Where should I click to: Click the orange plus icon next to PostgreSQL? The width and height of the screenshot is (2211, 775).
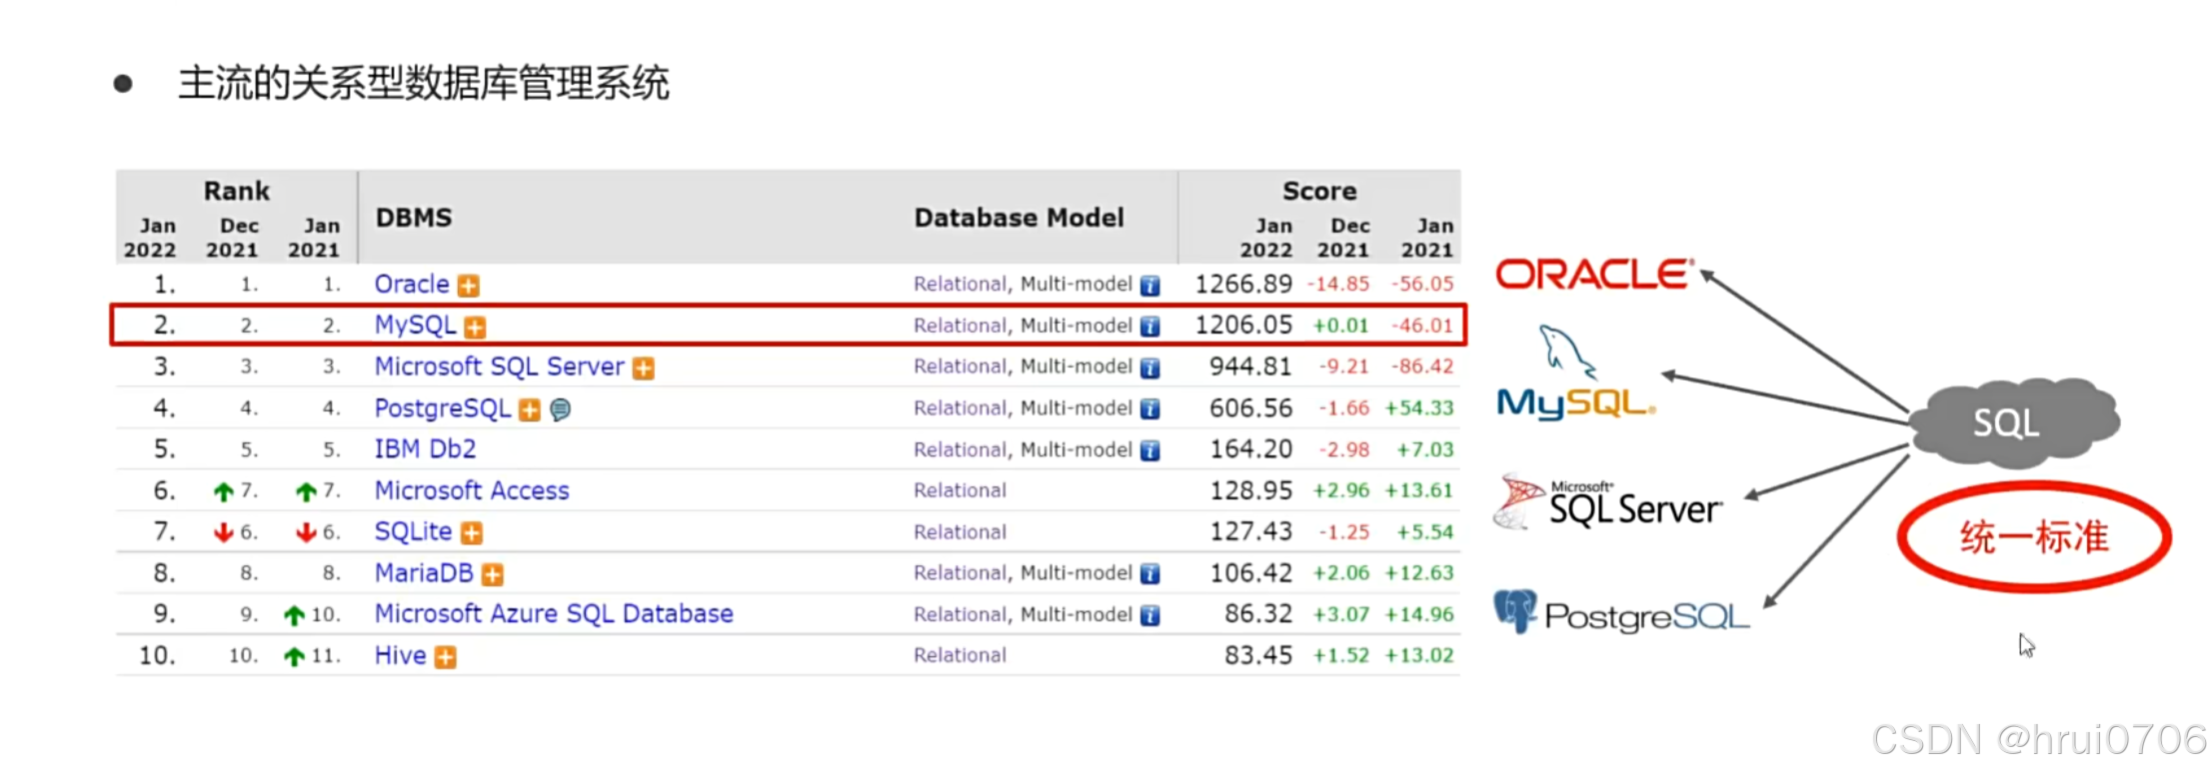[530, 410]
